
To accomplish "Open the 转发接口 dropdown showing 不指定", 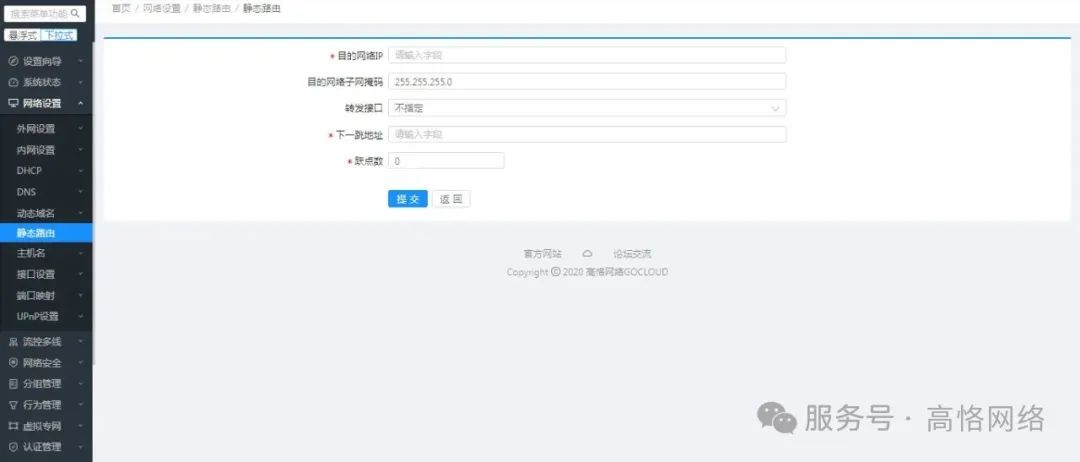I will pos(587,108).
